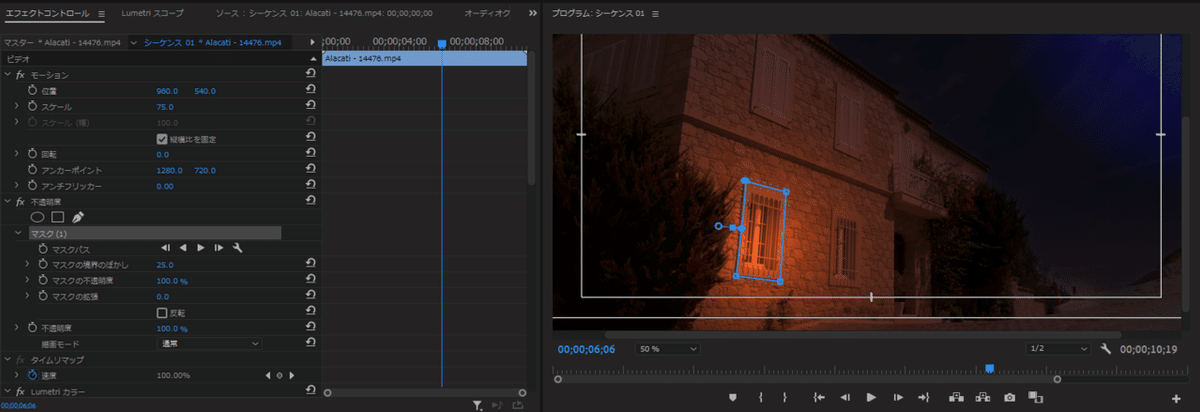Uncheck 縦横比を固定 checkbox
The image size is (1200, 412).
coord(162,139)
